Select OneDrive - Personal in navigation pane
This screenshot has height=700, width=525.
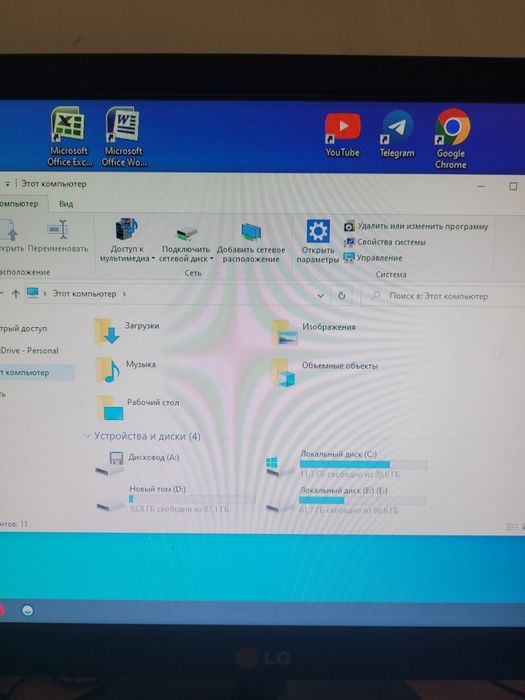pyautogui.click(x=29, y=350)
